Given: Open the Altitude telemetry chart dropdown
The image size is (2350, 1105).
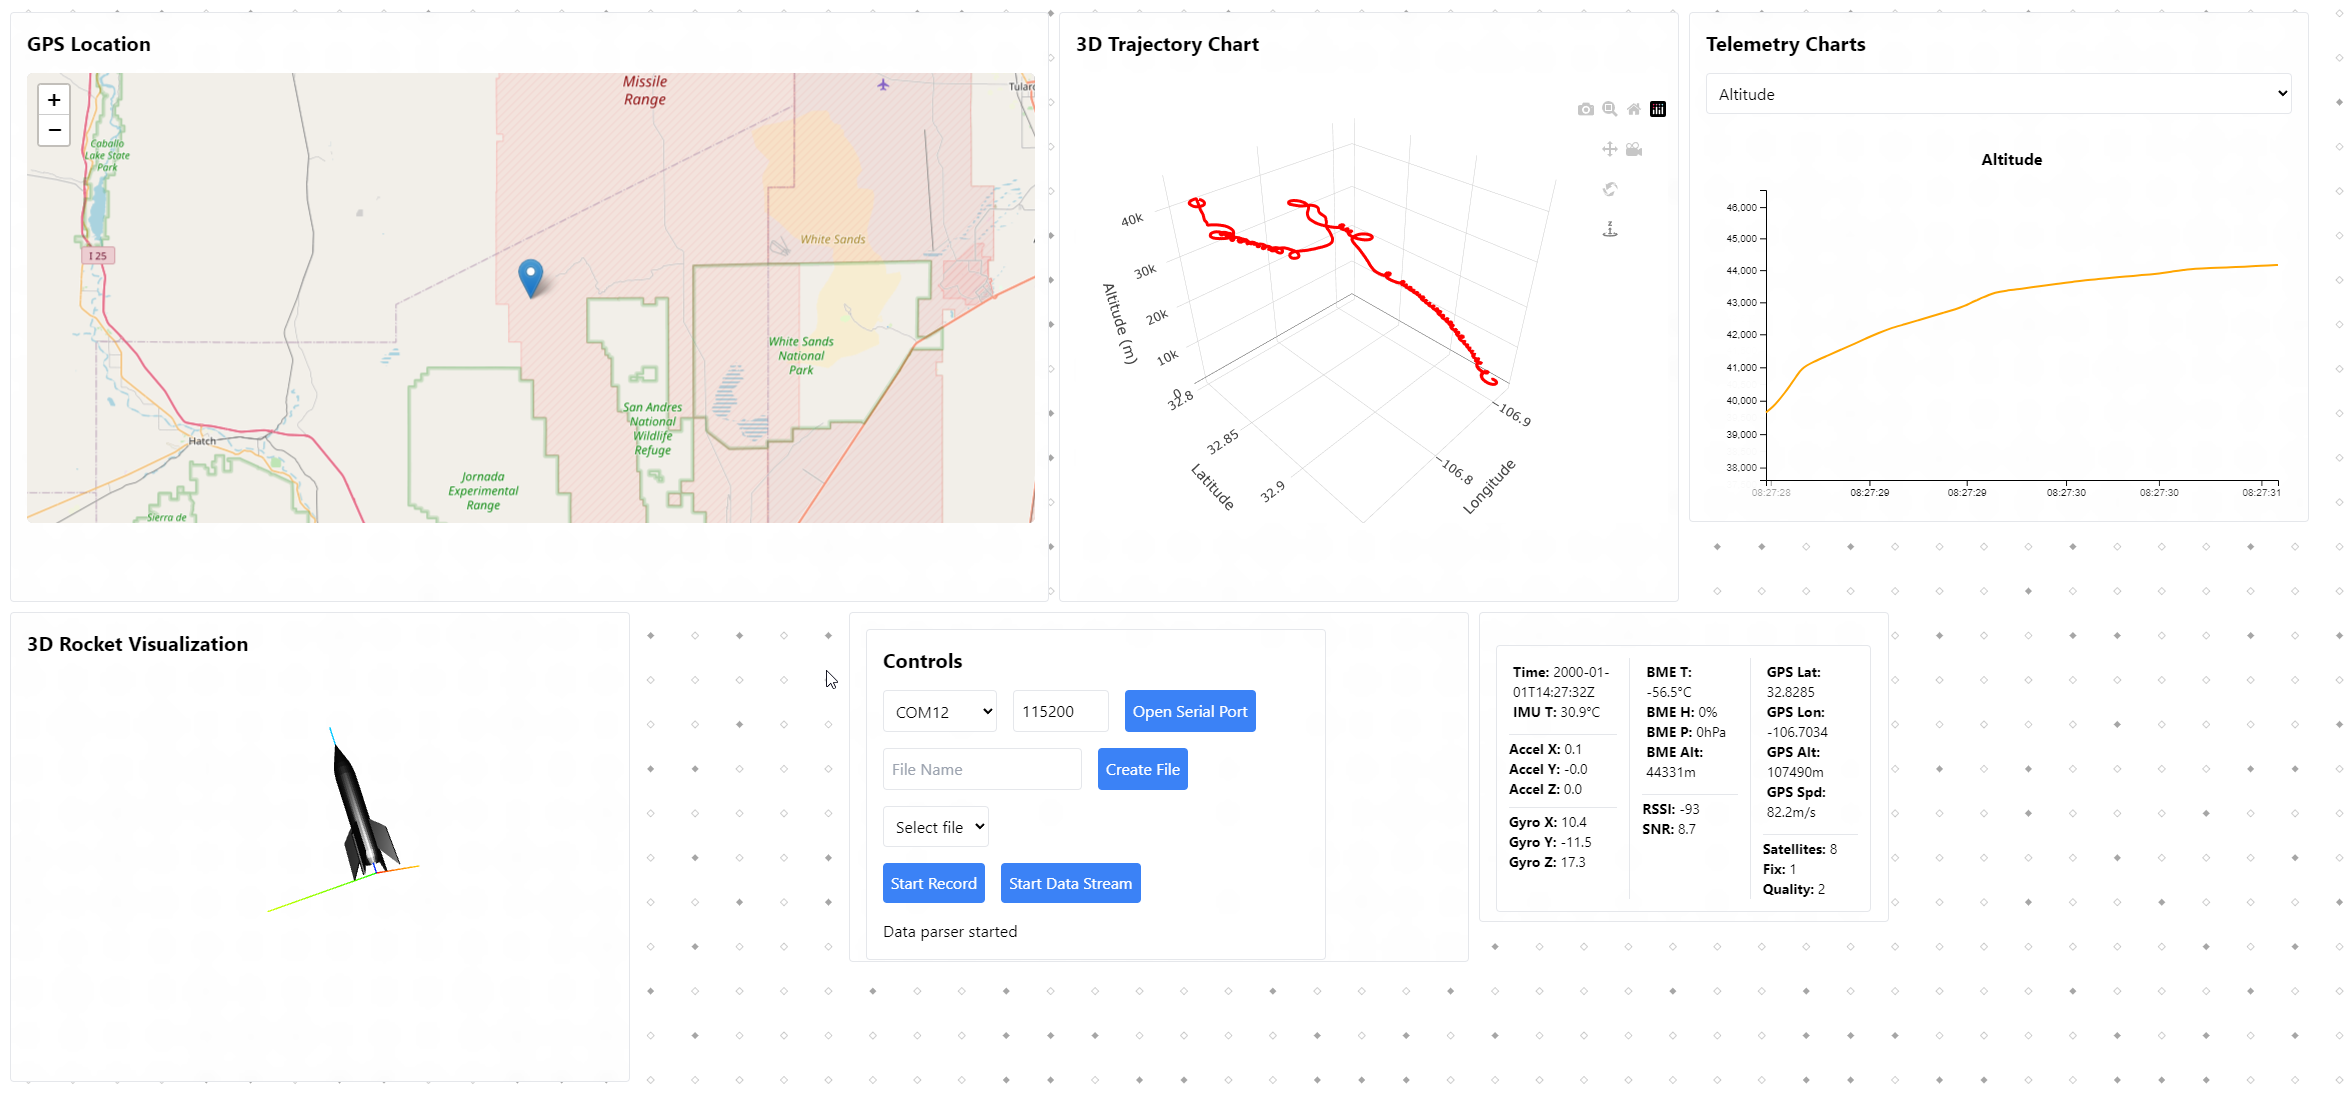Looking at the screenshot, I should tap(1998, 94).
